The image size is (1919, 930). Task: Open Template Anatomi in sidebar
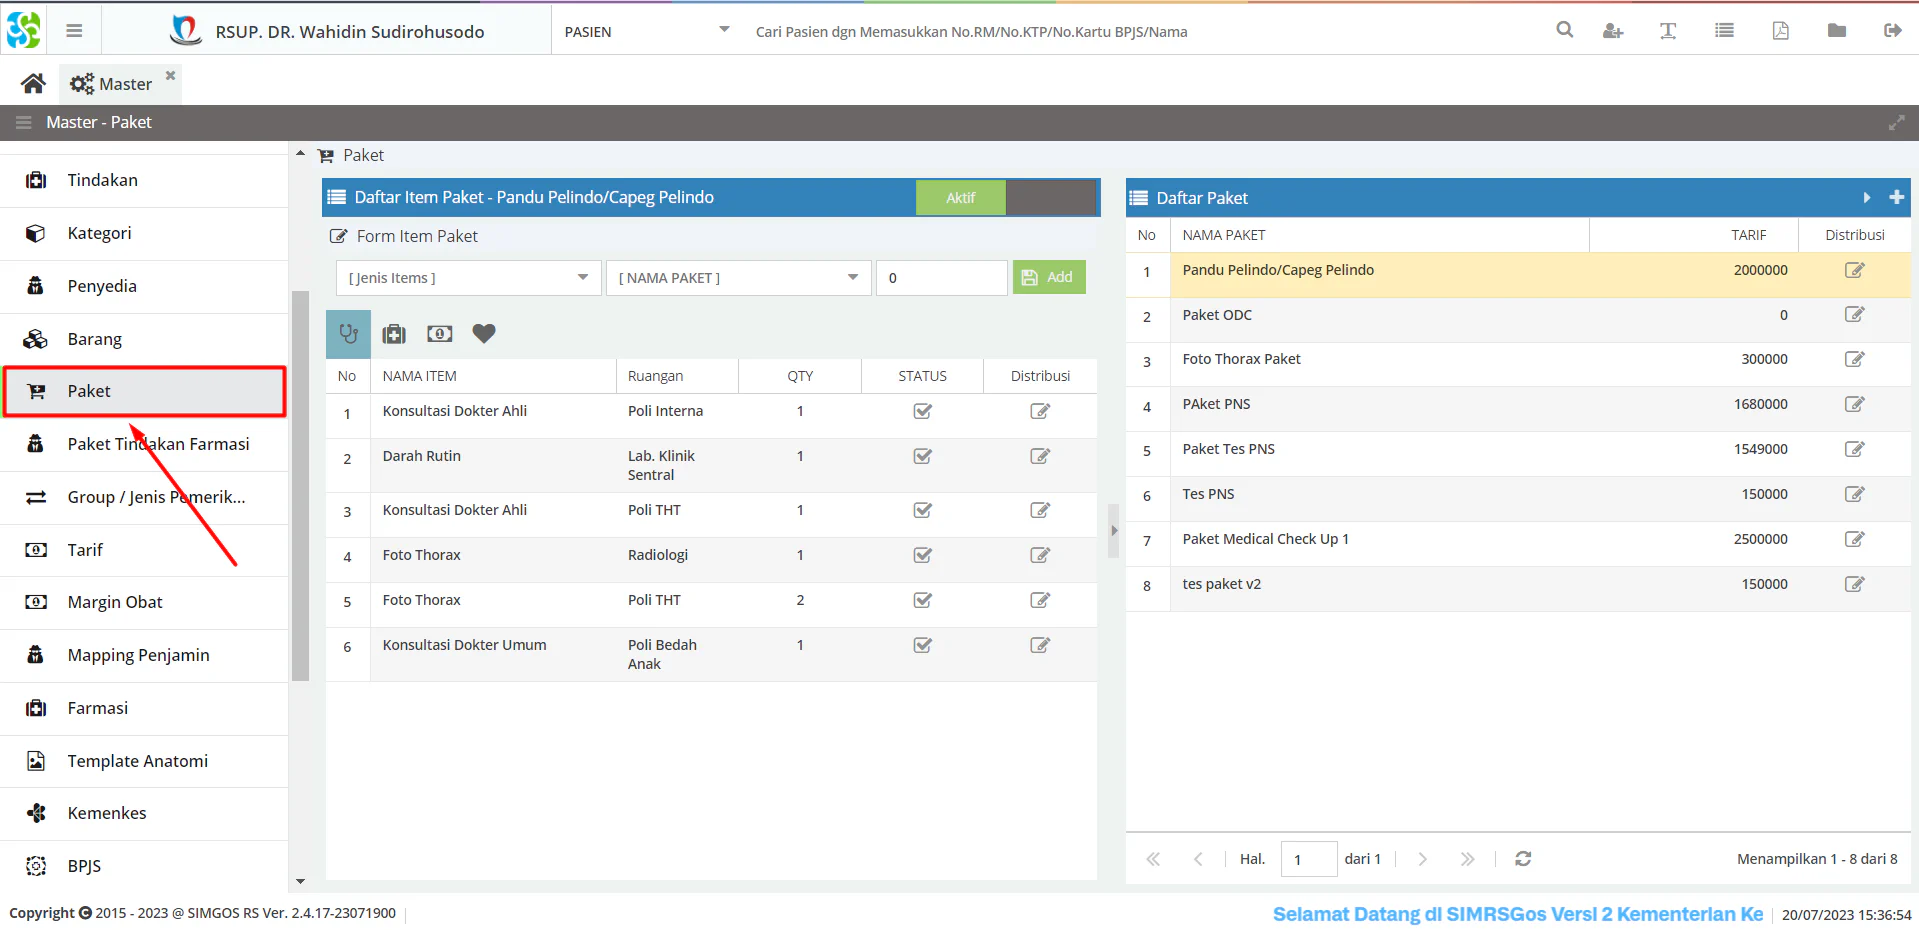coord(144,762)
